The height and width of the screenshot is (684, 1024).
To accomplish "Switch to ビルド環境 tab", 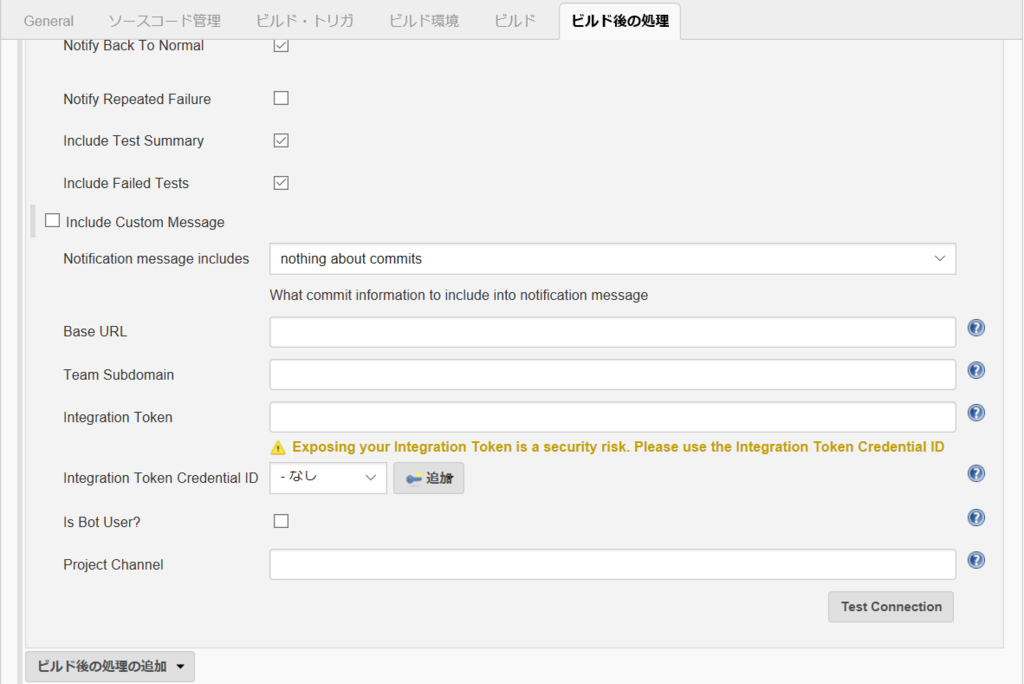I will click(424, 21).
